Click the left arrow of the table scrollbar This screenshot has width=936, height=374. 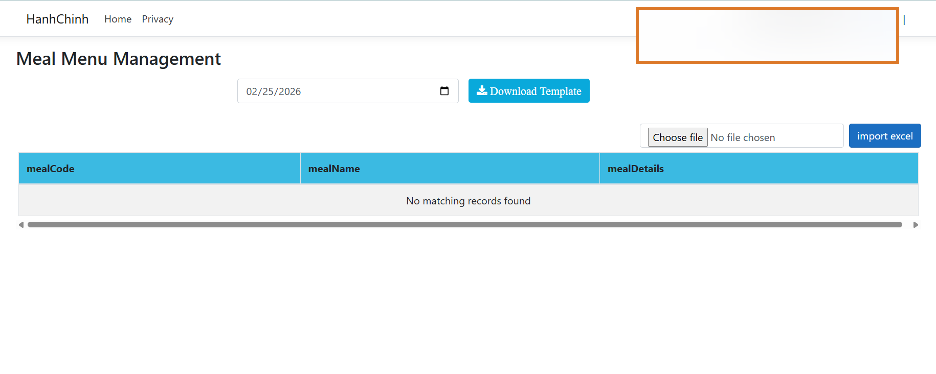point(21,225)
